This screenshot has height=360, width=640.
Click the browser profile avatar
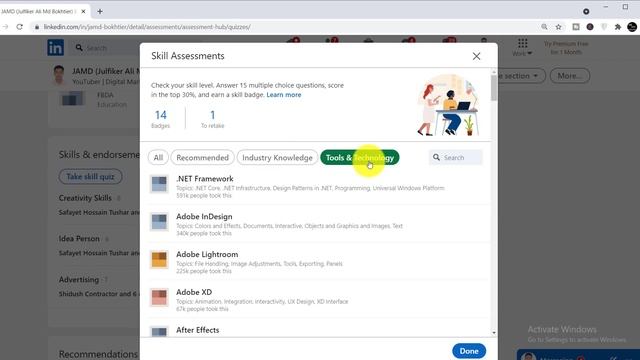[632, 27]
